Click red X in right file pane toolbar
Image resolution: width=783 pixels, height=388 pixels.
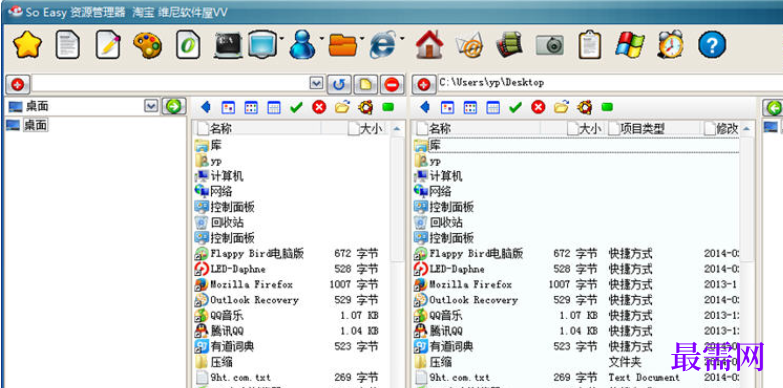[538, 107]
